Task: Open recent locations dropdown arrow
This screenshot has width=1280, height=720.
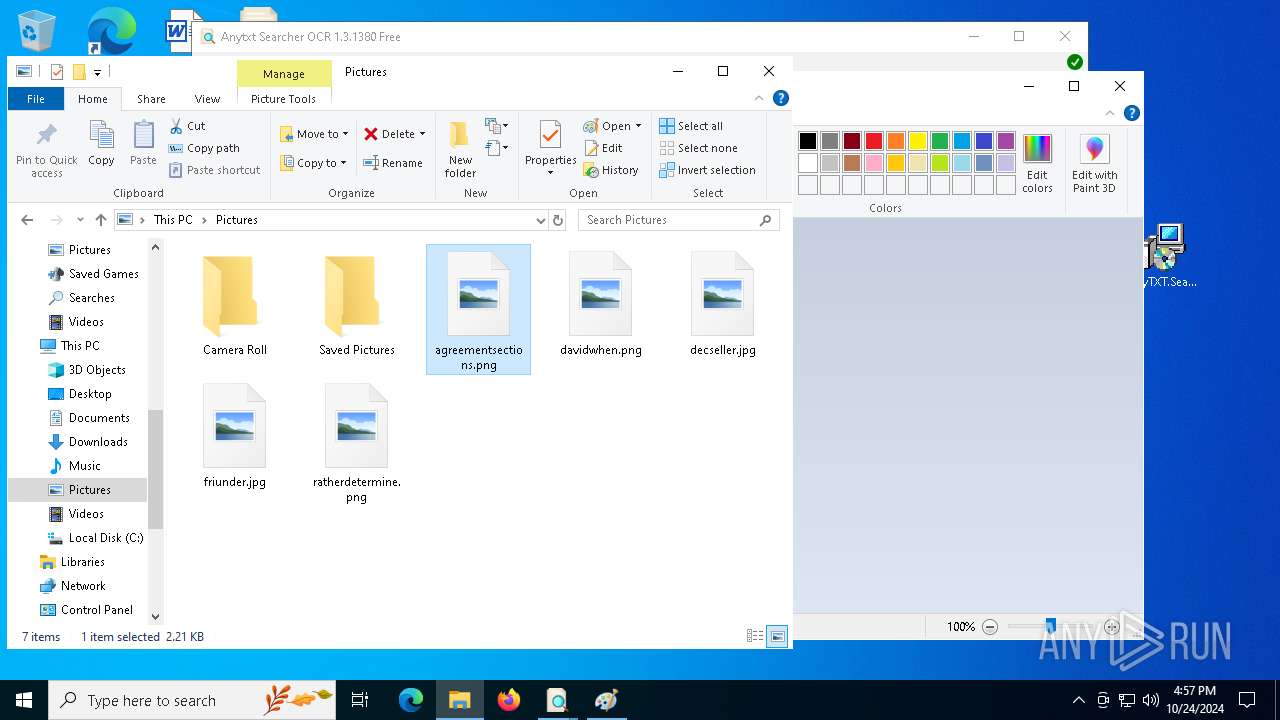Action: tap(79, 220)
